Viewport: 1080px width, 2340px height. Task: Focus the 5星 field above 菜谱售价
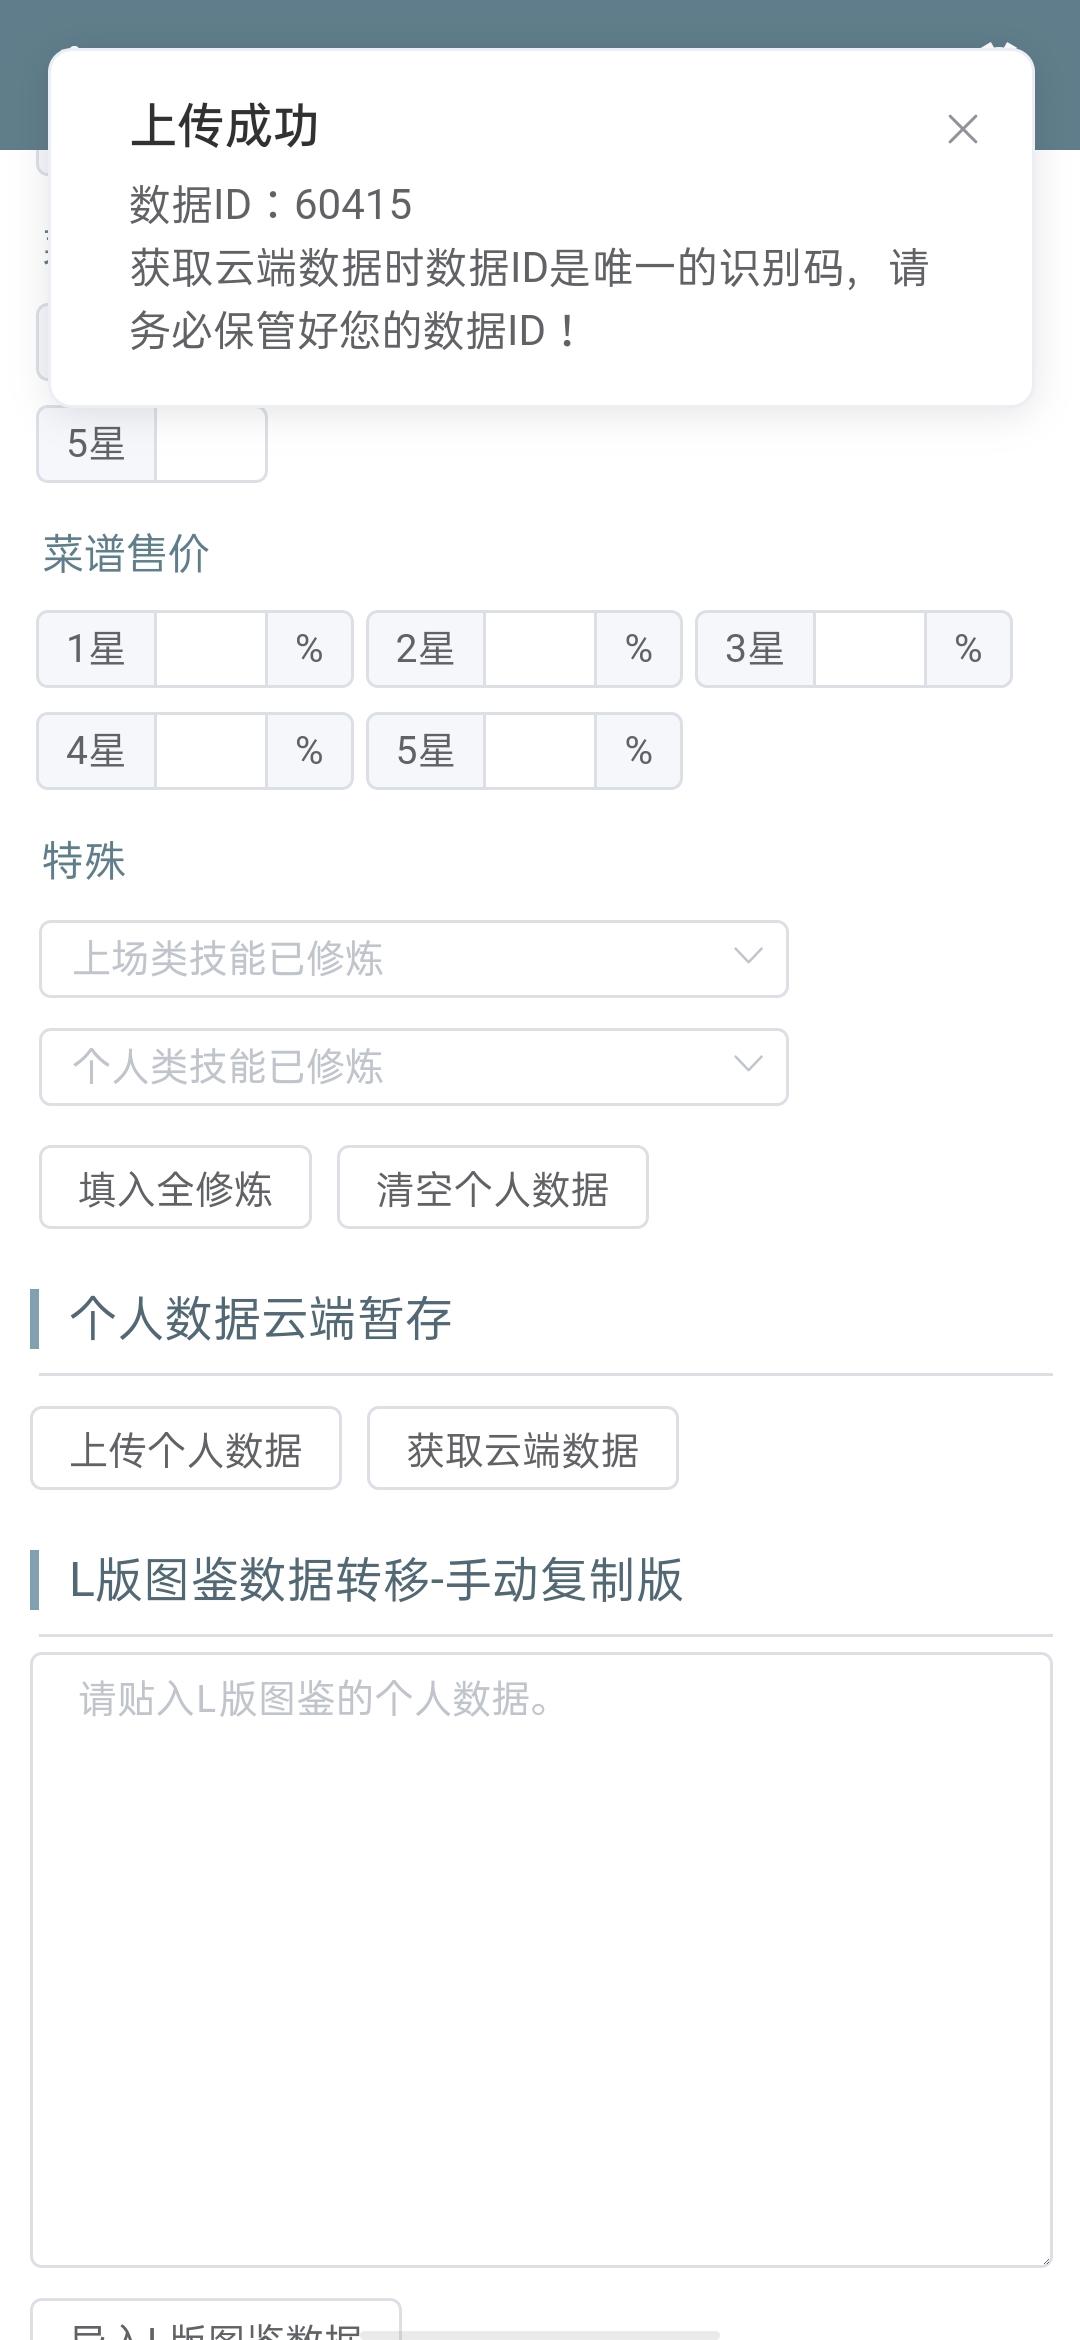tap(211, 444)
